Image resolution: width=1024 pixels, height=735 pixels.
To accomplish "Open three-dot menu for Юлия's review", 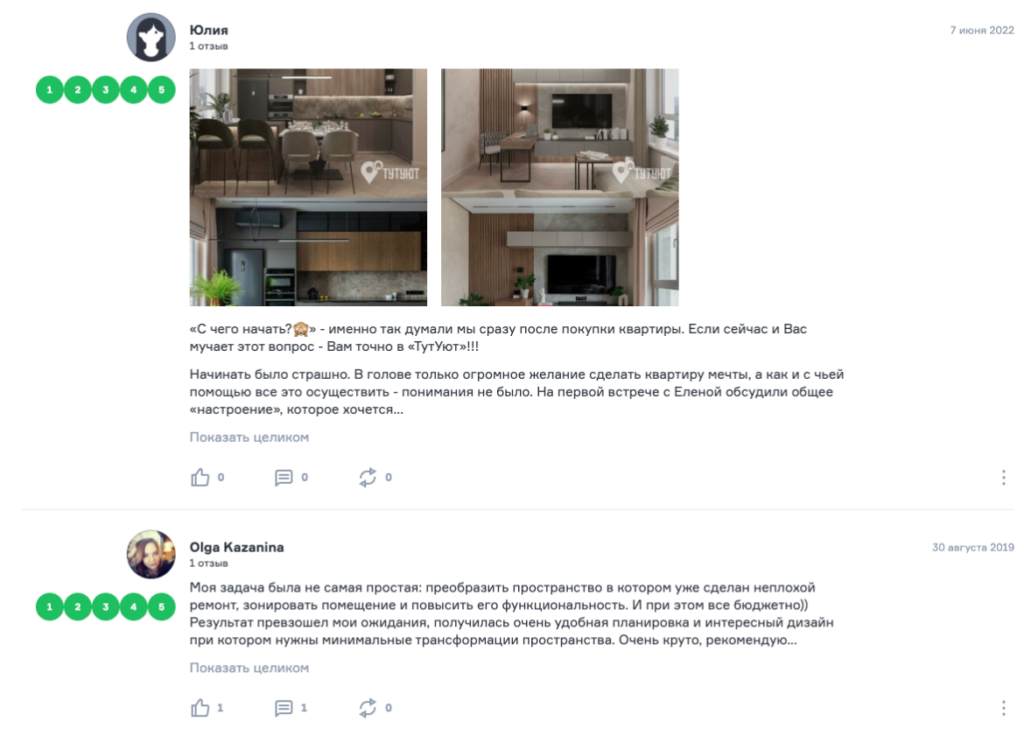I will tap(1003, 478).
